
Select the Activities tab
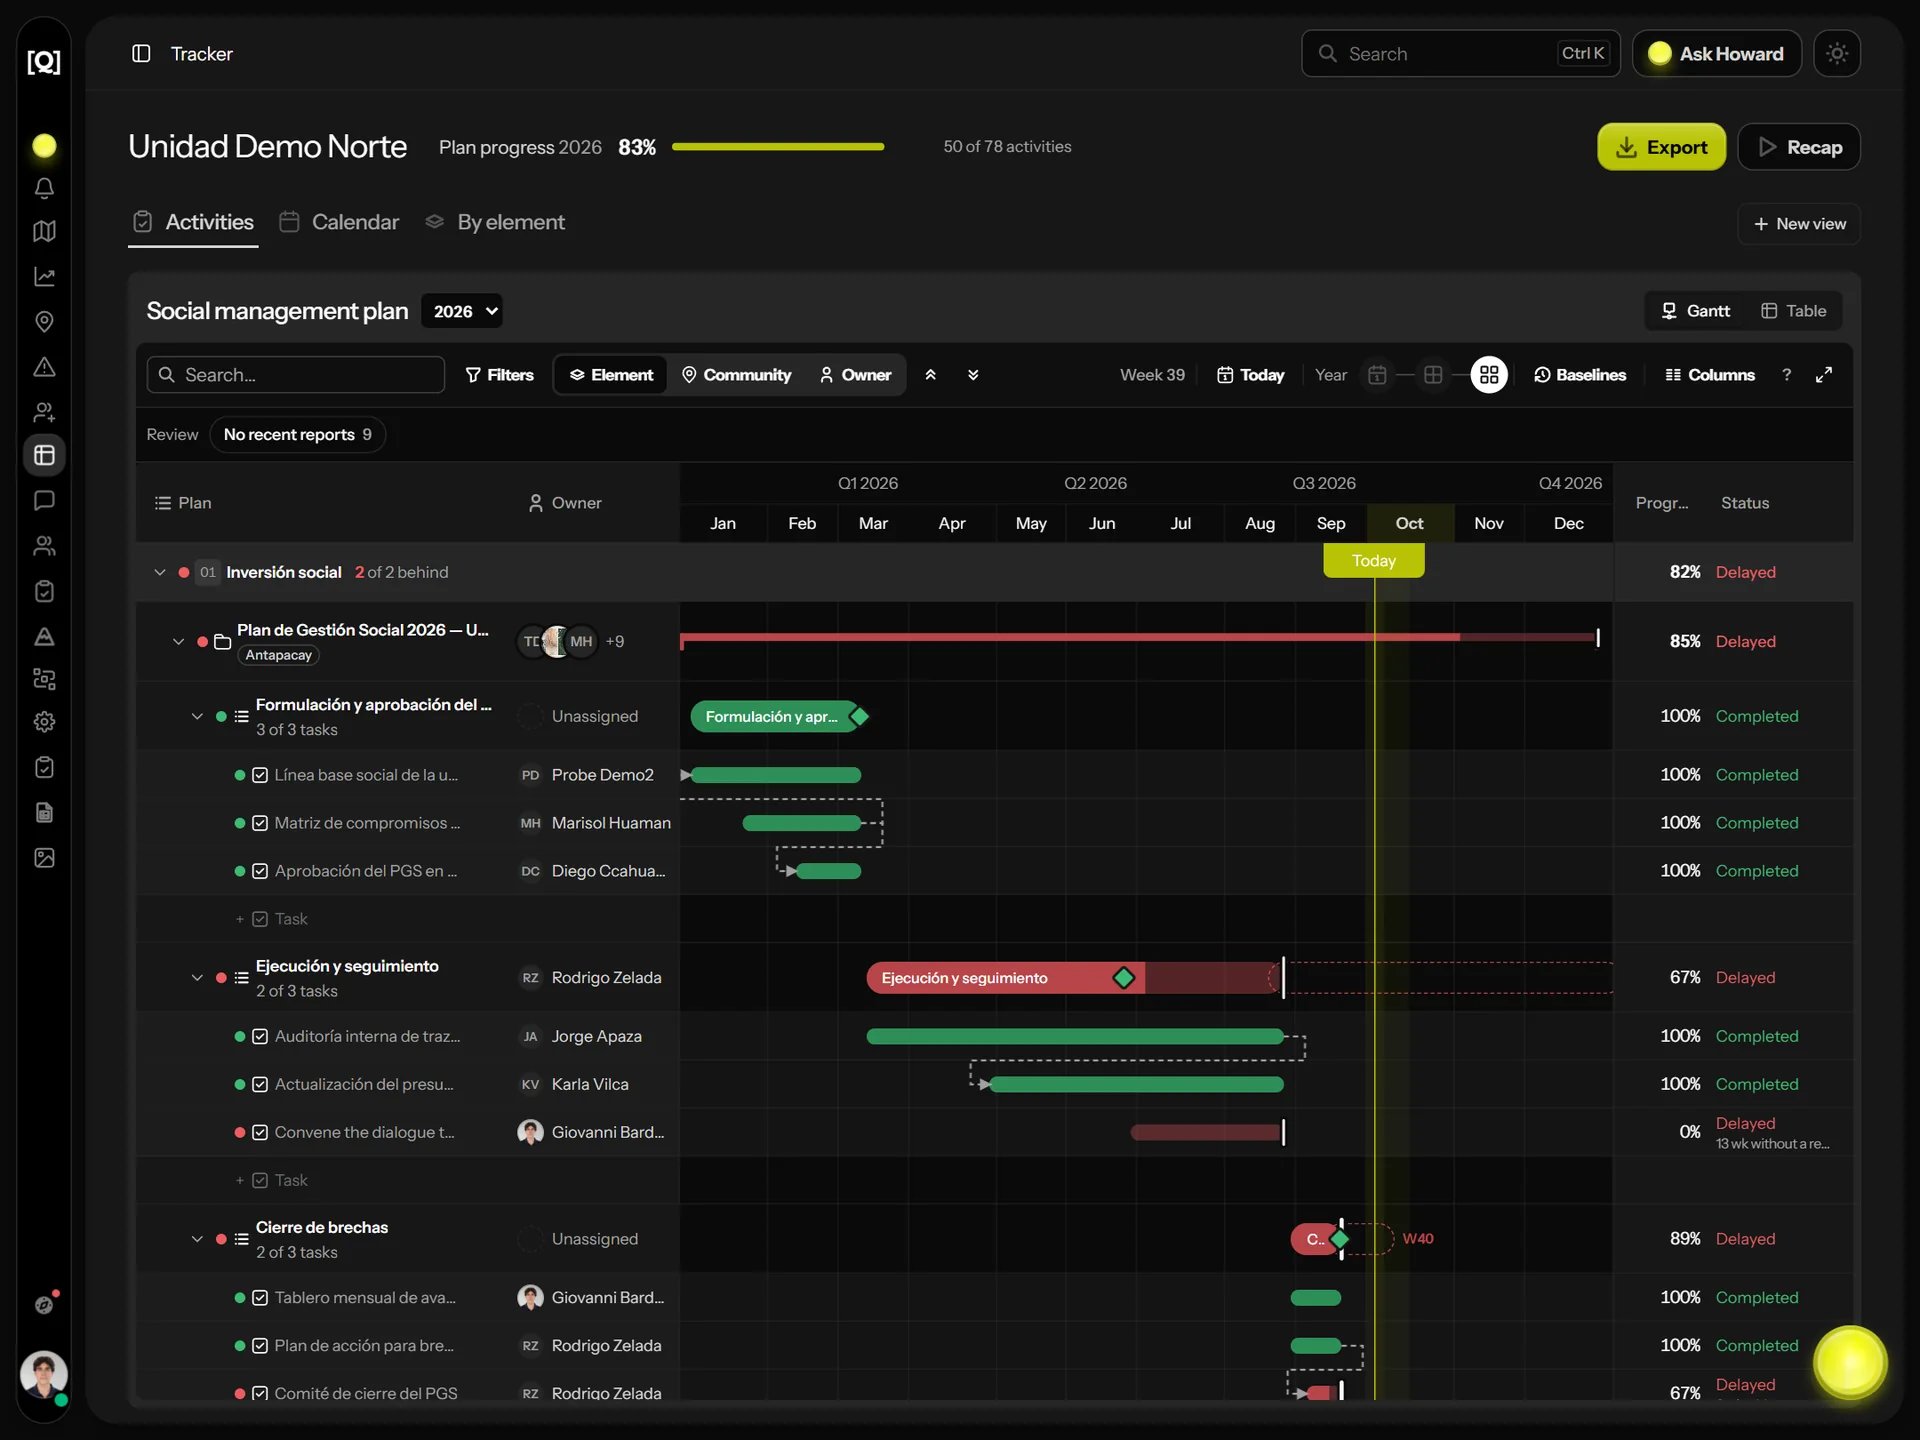(x=193, y=222)
